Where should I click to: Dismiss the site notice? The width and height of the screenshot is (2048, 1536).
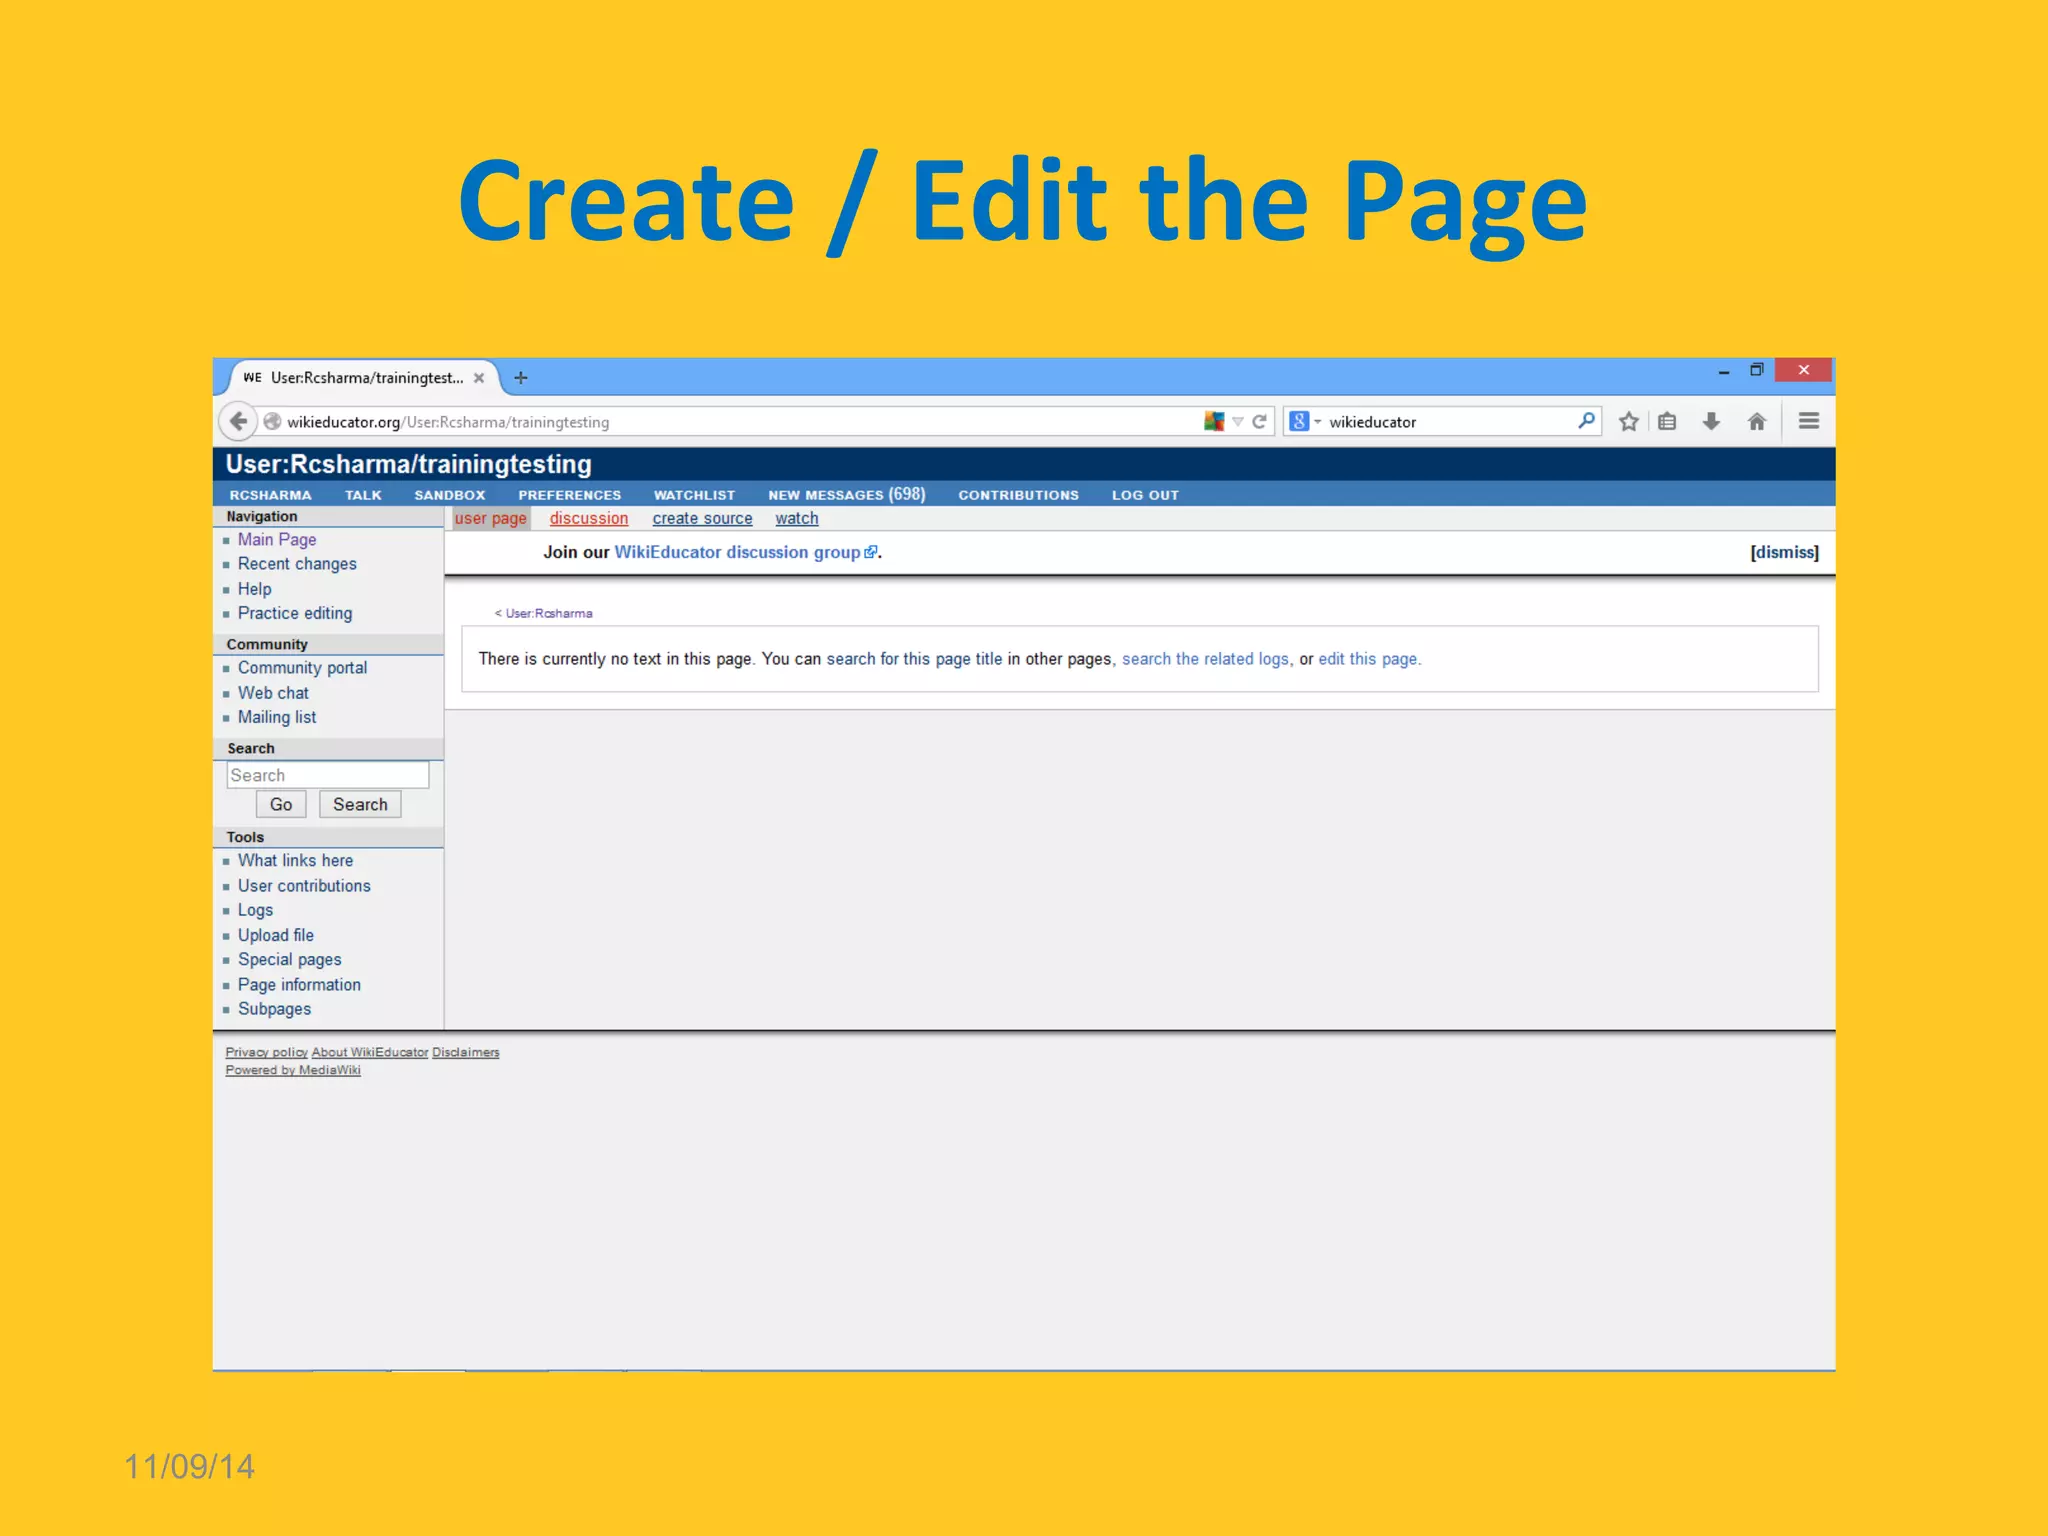coord(1784,552)
